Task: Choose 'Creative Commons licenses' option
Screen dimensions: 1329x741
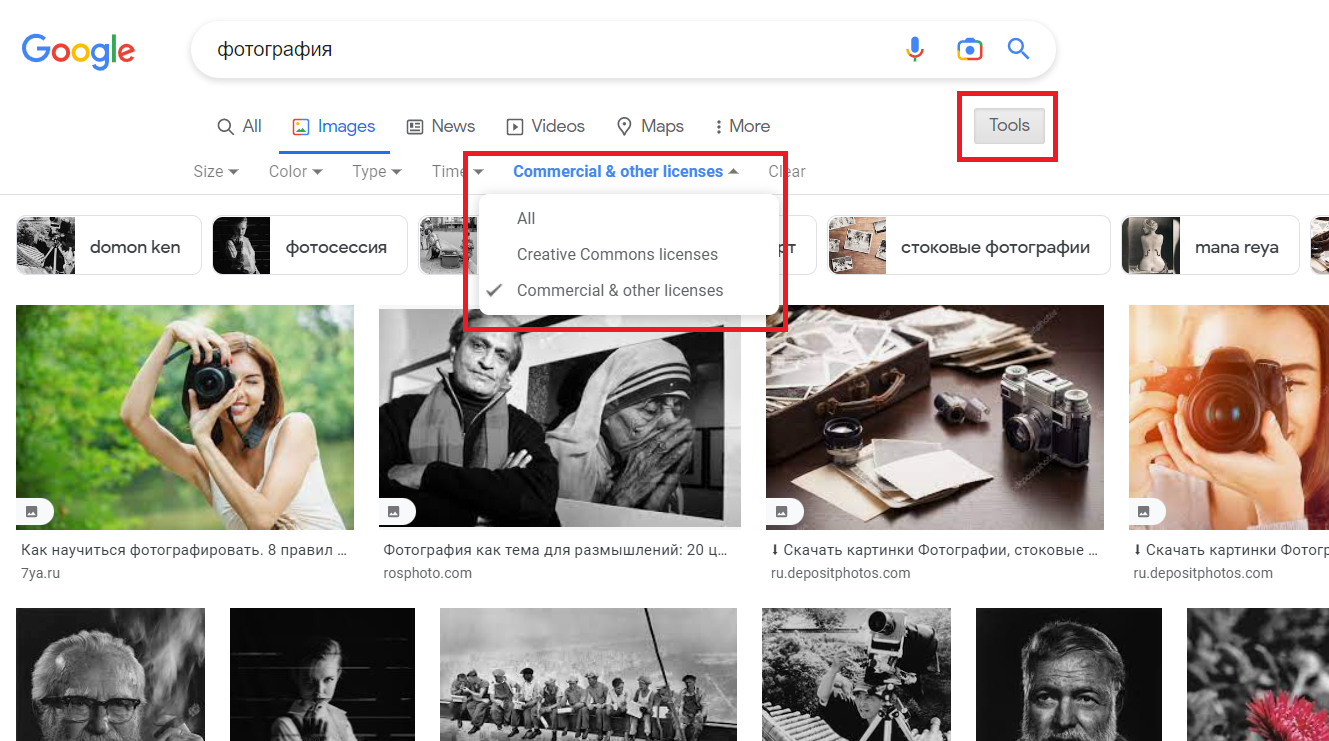Action: tap(617, 255)
